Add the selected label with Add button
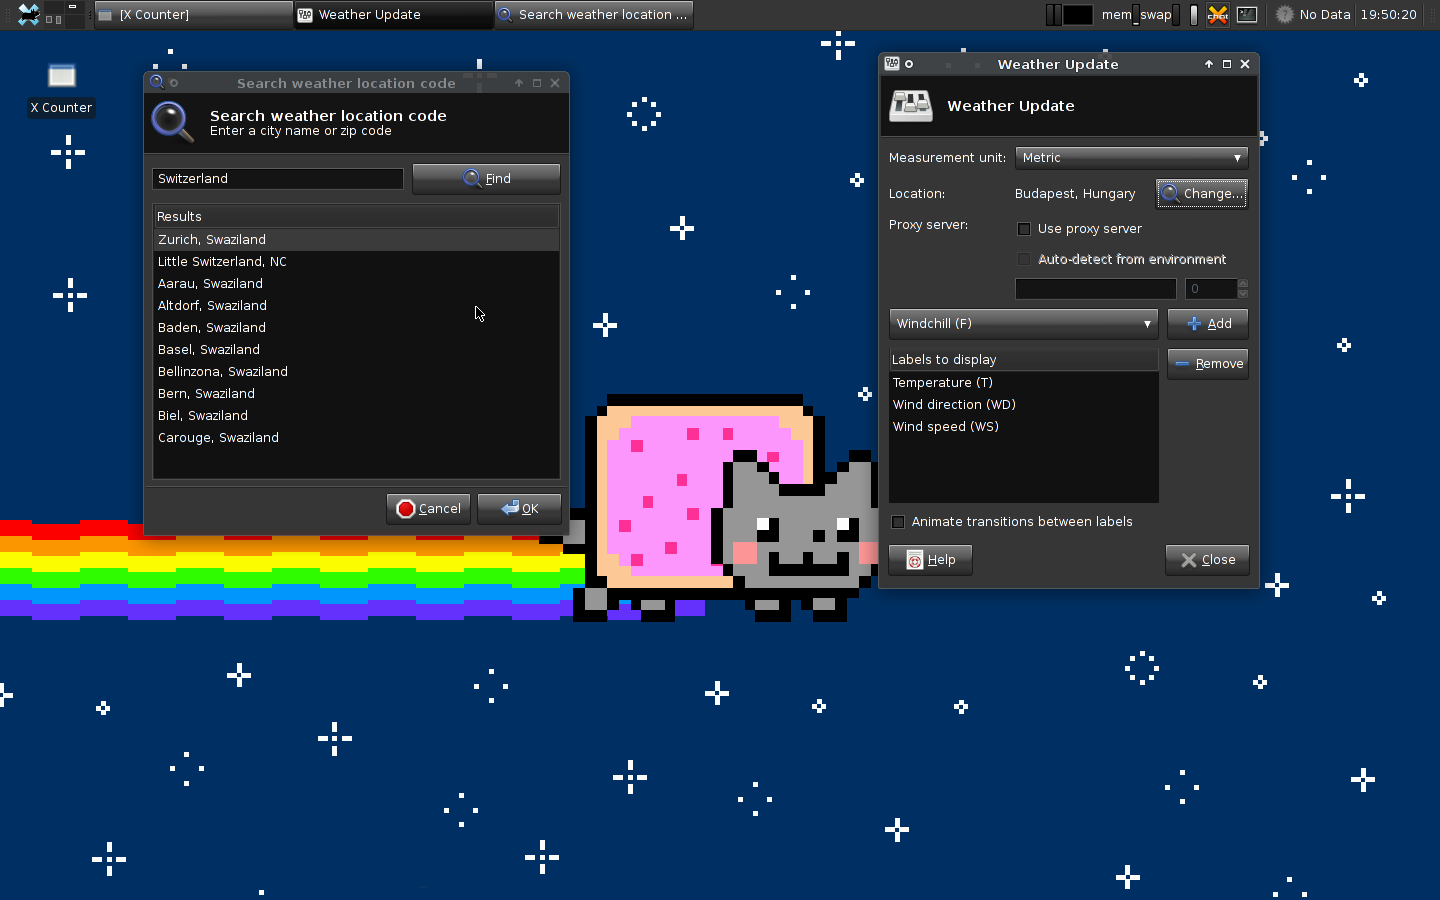This screenshot has width=1440, height=900. click(x=1208, y=324)
